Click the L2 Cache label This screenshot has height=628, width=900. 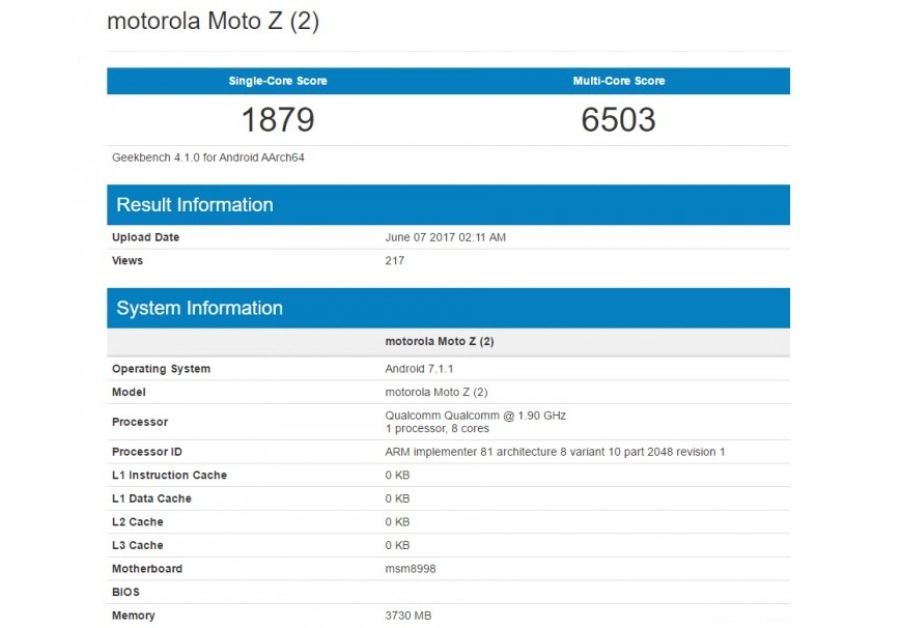(138, 522)
